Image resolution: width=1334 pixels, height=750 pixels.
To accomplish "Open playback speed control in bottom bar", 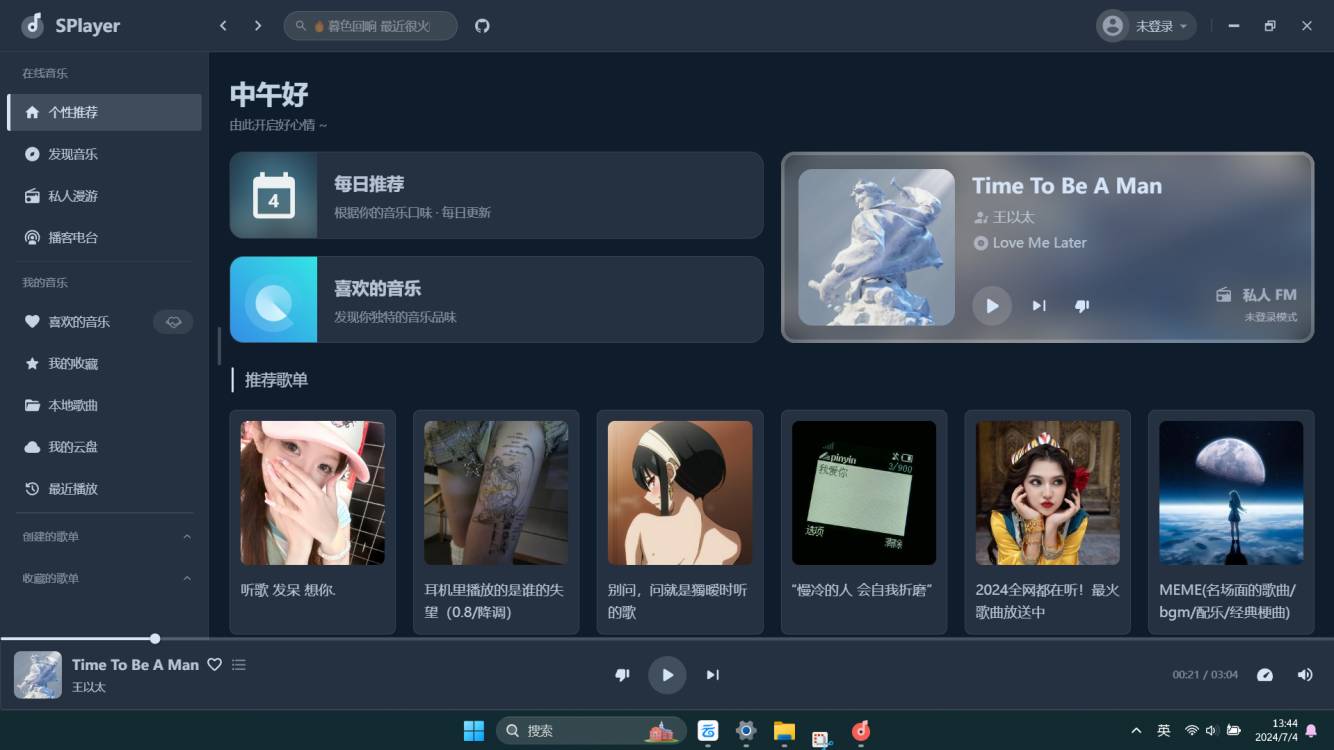I will pos(1264,675).
